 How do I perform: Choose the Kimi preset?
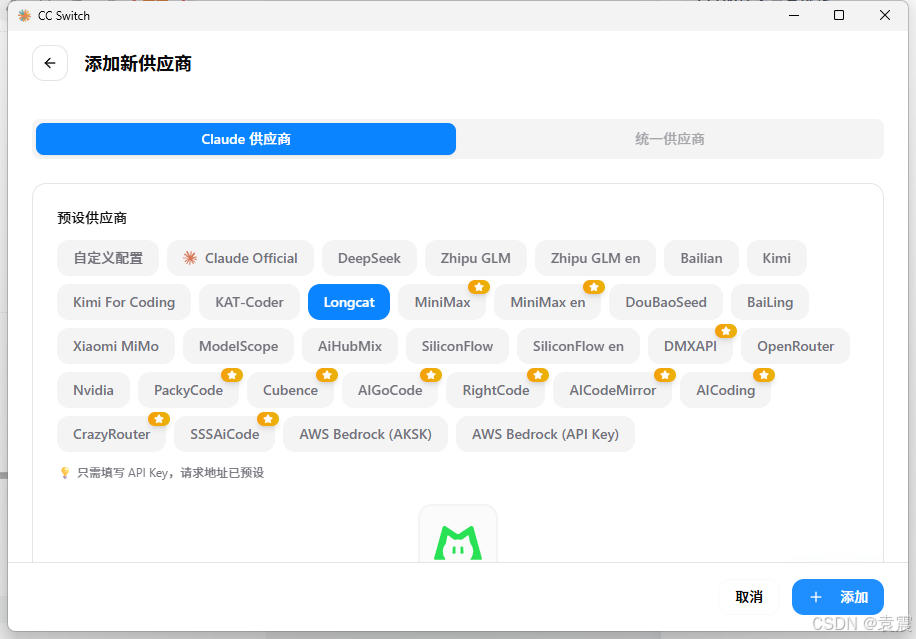coord(776,258)
